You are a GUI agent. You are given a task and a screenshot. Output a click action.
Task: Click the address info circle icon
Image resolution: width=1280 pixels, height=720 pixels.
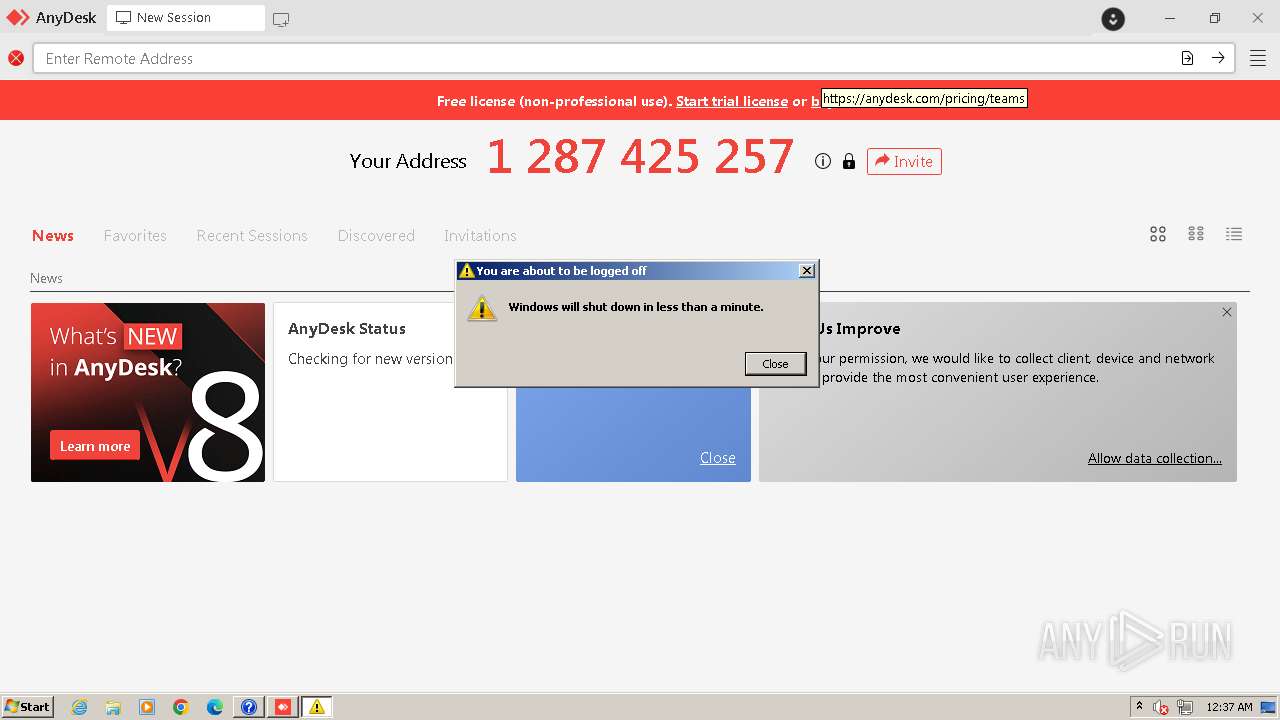pos(823,161)
